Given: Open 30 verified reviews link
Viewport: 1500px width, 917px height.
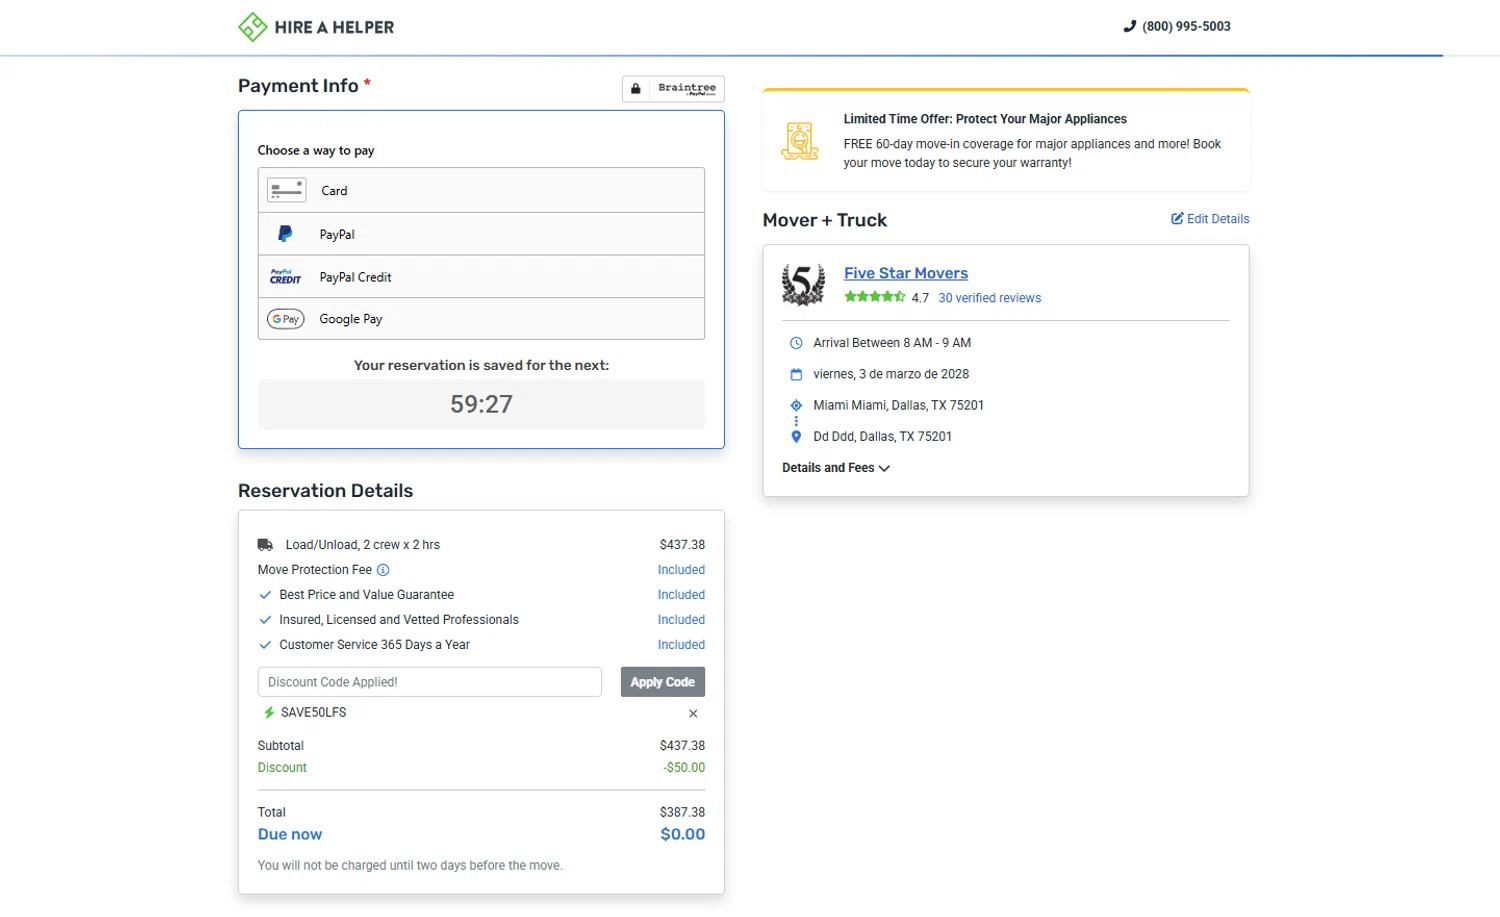Looking at the screenshot, I should [989, 298].
